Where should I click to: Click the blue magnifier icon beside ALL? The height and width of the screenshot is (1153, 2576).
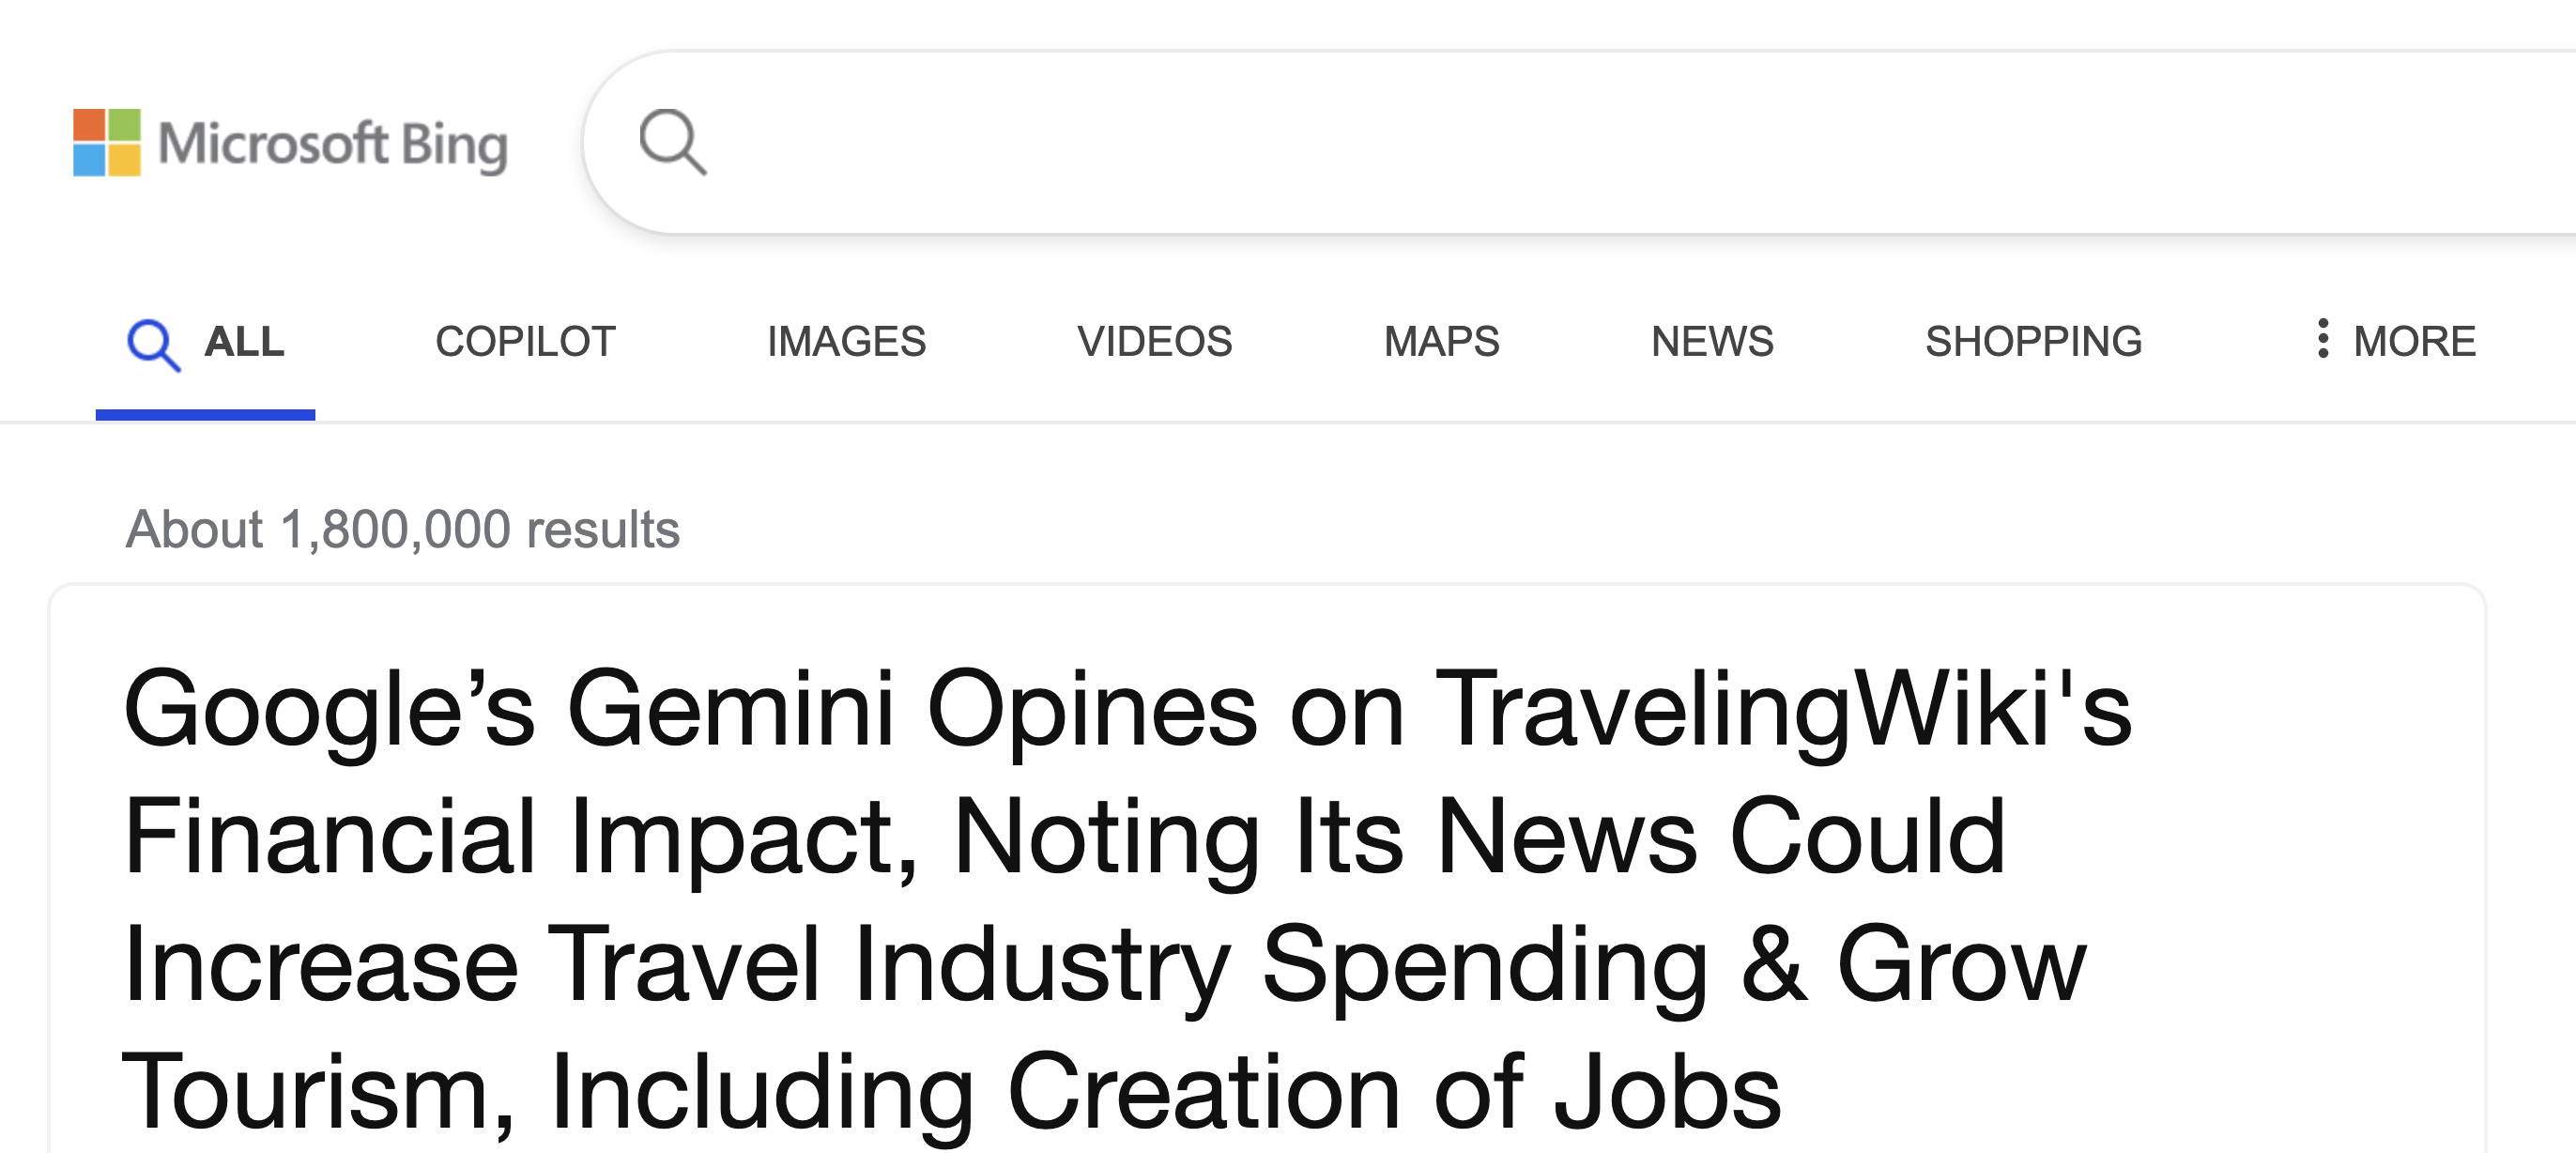[153, 345]
